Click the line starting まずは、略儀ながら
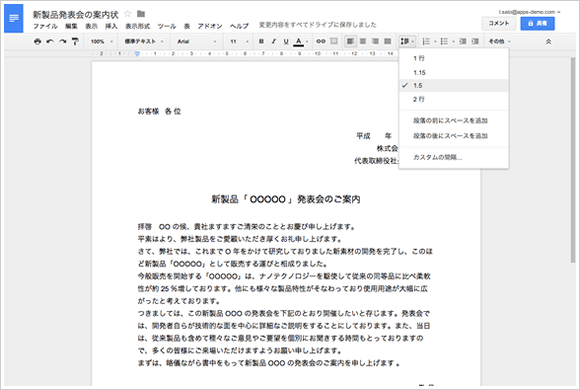This screenshot has height=390, width=580. [269, 363]
